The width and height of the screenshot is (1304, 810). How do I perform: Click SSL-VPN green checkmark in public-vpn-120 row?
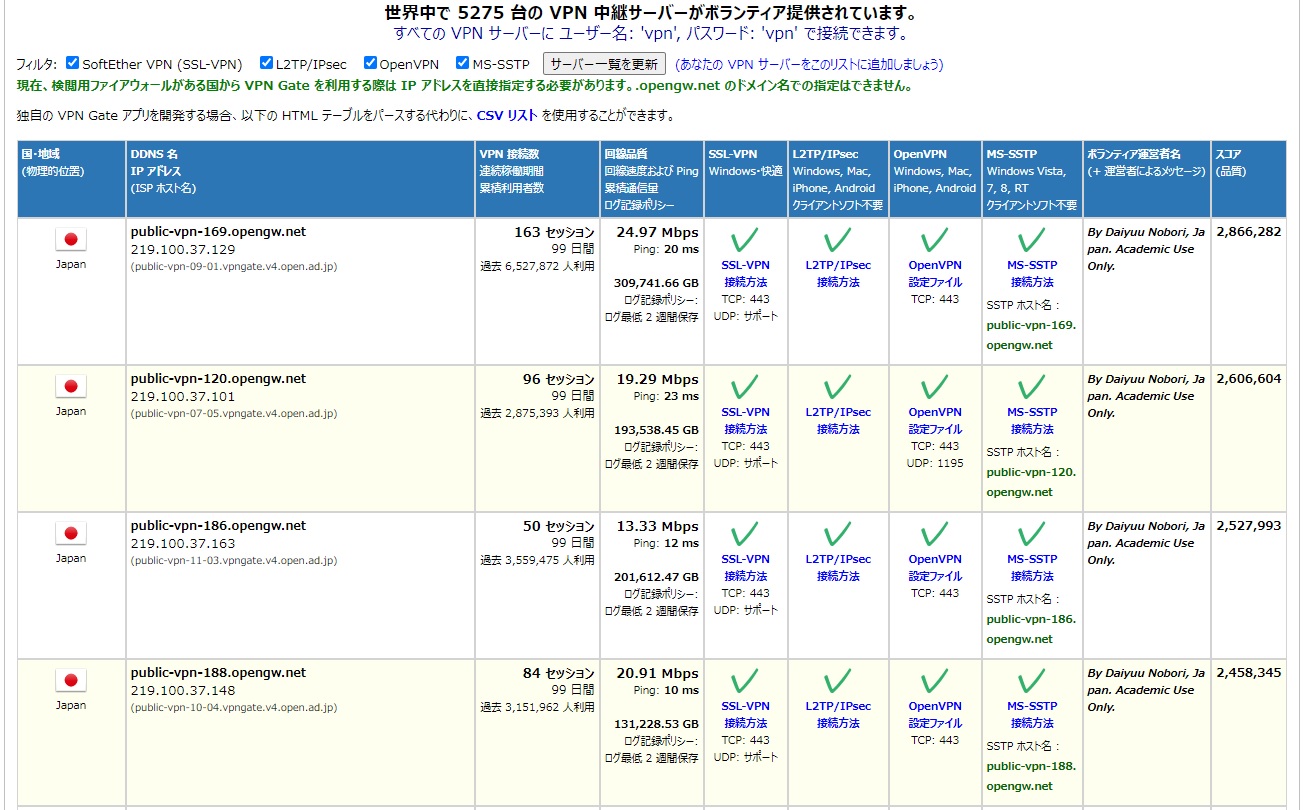point(745,387)
